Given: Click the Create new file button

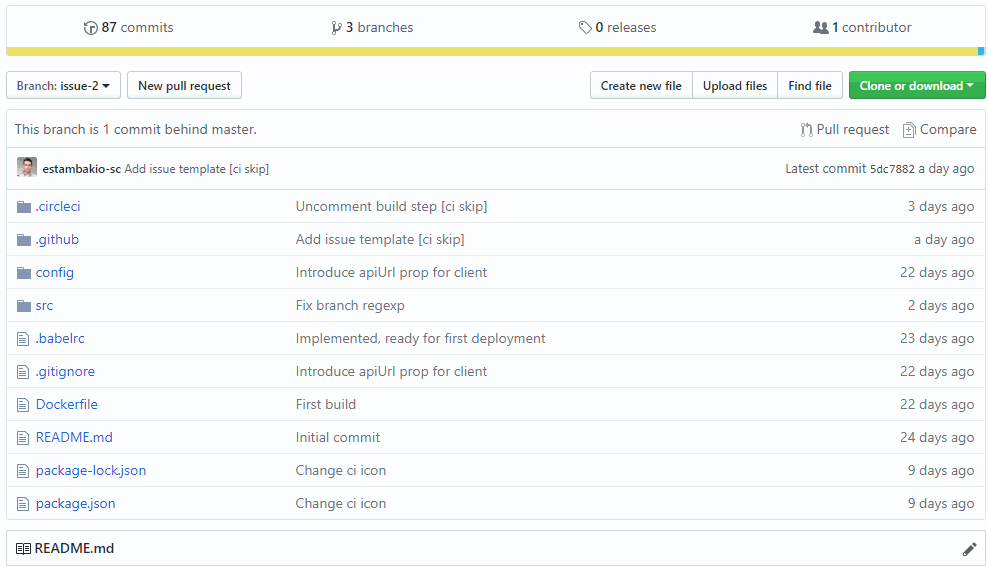Looking at the screenshot, I should (641, 86).
